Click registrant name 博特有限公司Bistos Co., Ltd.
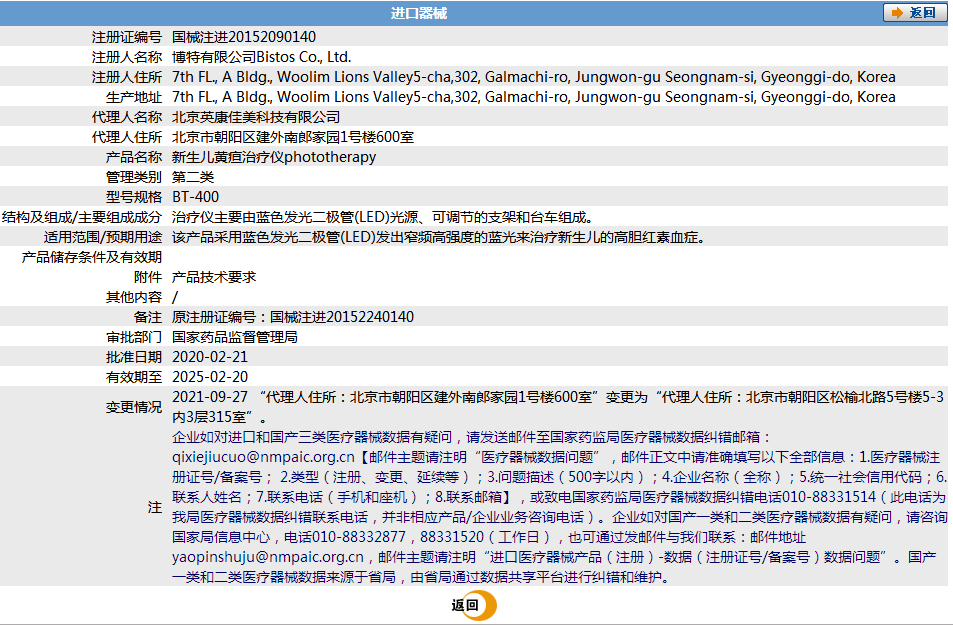The width and height of the screenshot is (953, 625). [261, 57]
